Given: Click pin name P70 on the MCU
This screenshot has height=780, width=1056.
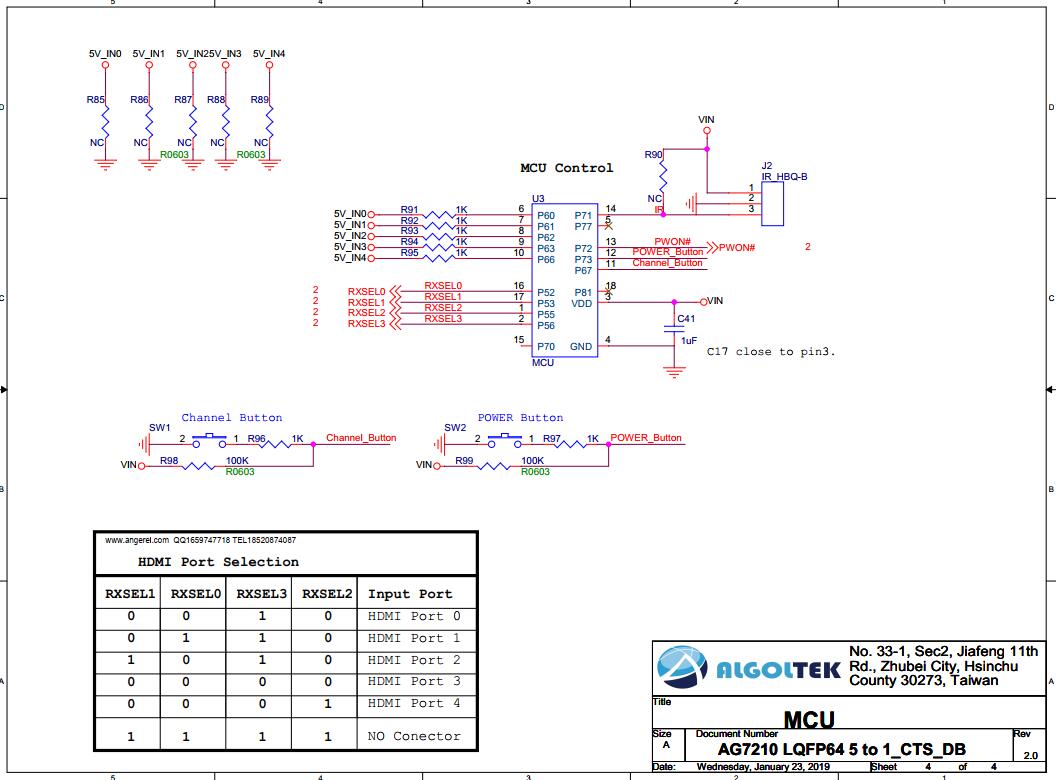Looking at the screenshot, I should click(x=546, y=347).
